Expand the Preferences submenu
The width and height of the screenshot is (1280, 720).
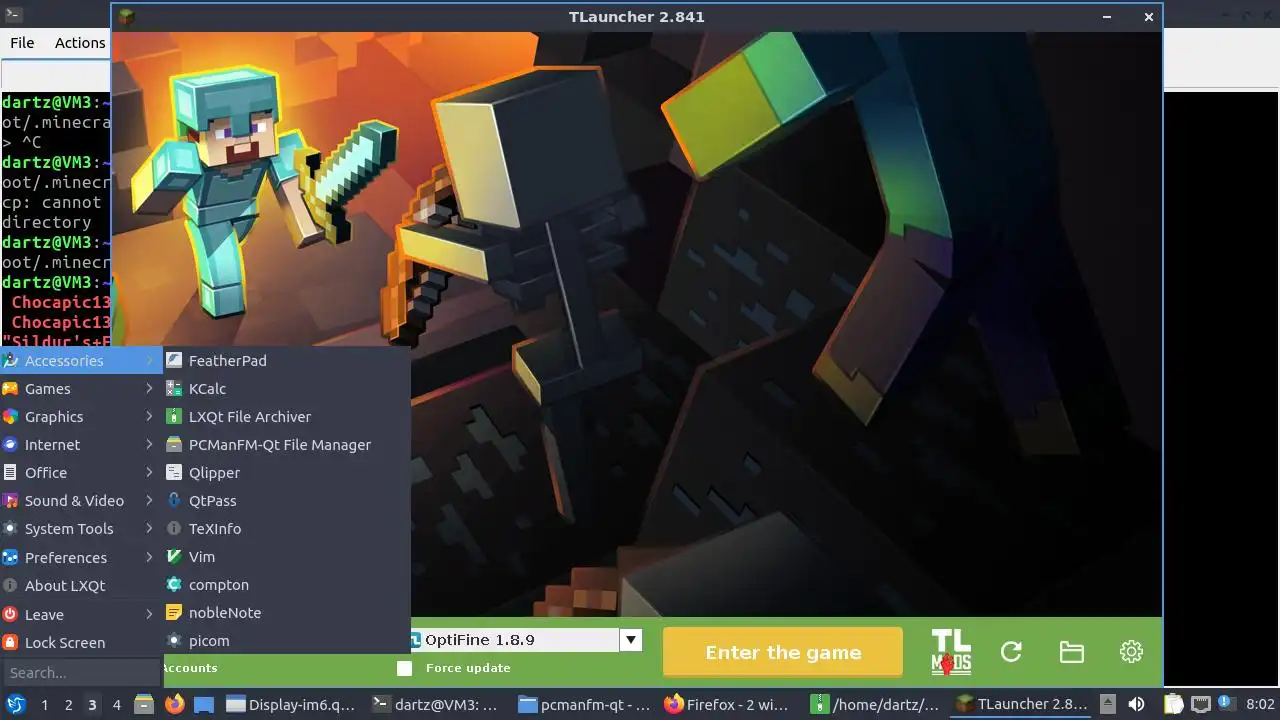coord(82,557)
